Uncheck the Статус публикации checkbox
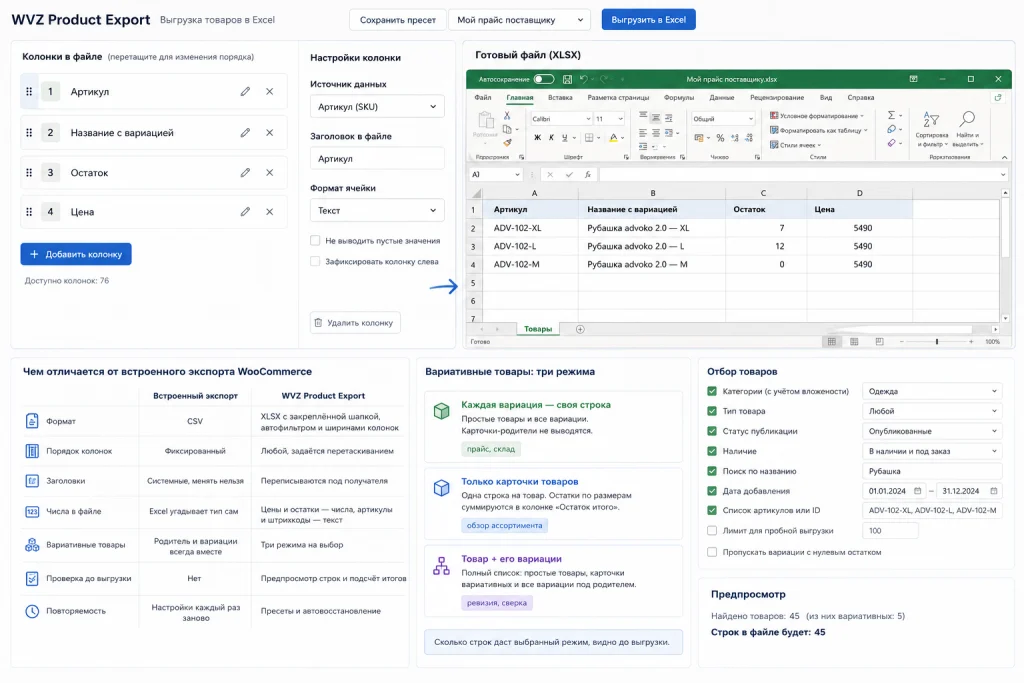Image resolution: width=1024 pixels, height=683 pixels. pos(712,431)
